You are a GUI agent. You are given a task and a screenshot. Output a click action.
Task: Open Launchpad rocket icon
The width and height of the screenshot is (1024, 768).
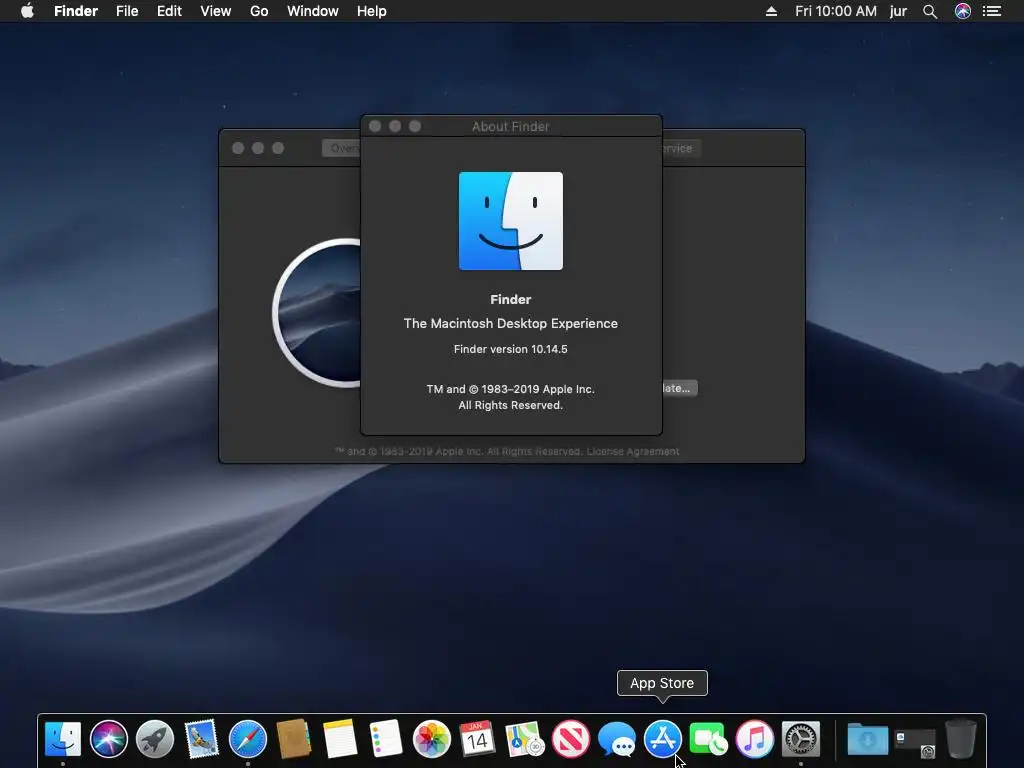(155, 739)
